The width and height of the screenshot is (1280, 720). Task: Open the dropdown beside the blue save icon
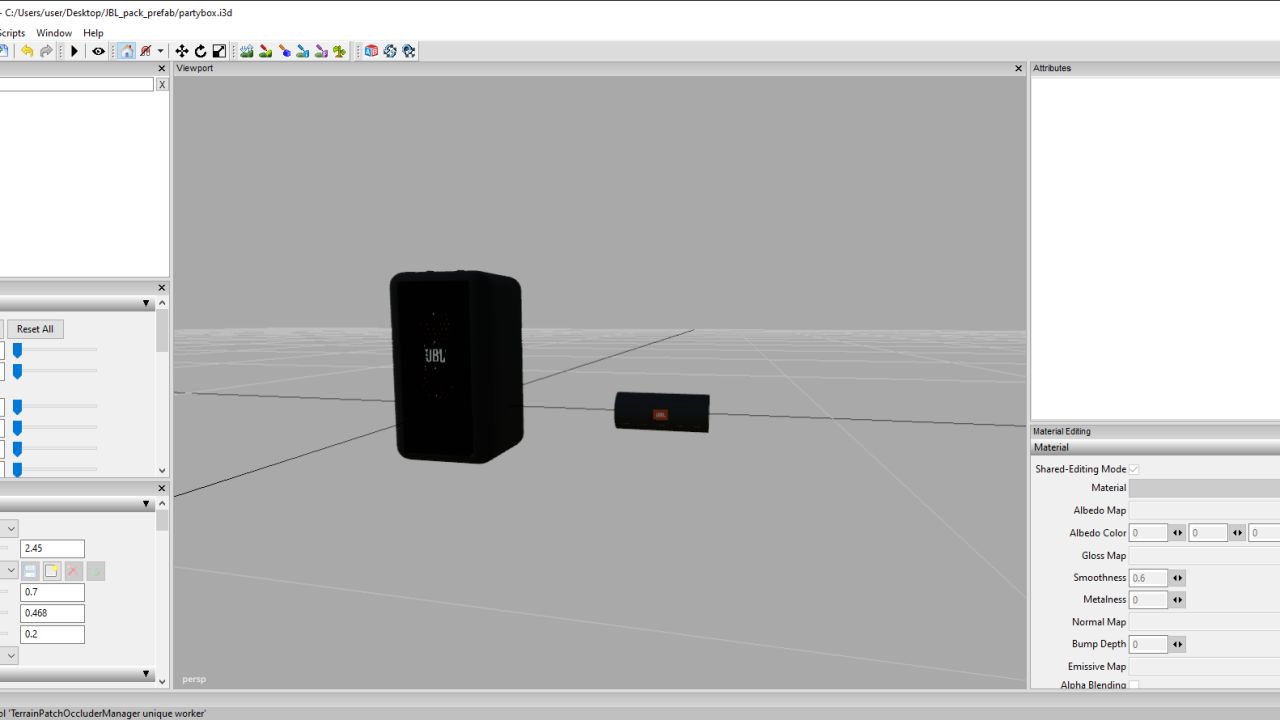[x=9, y=571]
